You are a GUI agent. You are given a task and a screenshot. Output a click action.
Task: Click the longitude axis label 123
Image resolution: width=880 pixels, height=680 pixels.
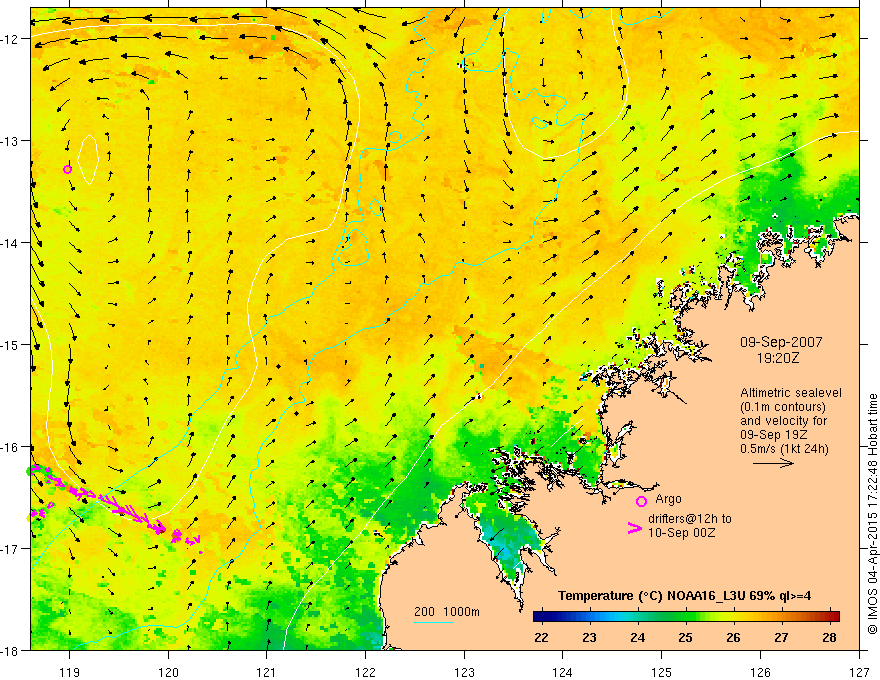point(464,672)
